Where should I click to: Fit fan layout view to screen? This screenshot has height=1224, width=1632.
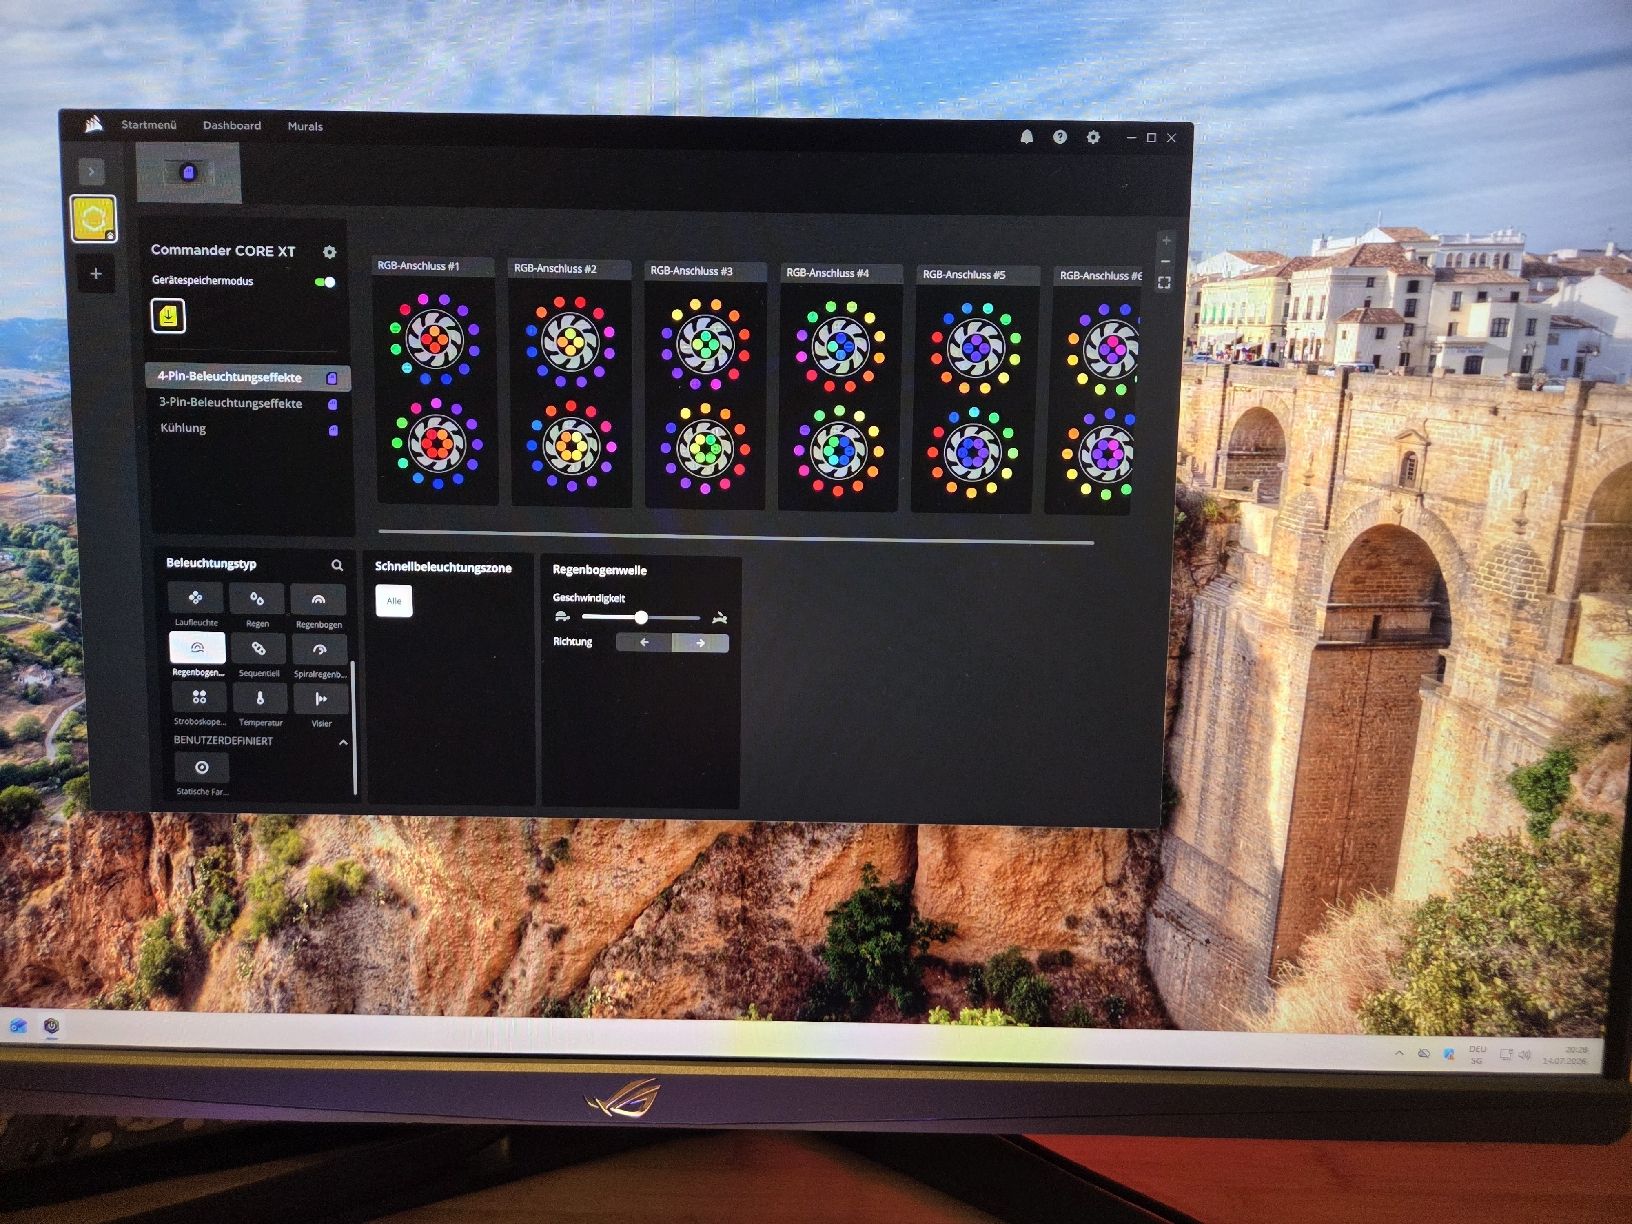click(x=1164, y=283)
